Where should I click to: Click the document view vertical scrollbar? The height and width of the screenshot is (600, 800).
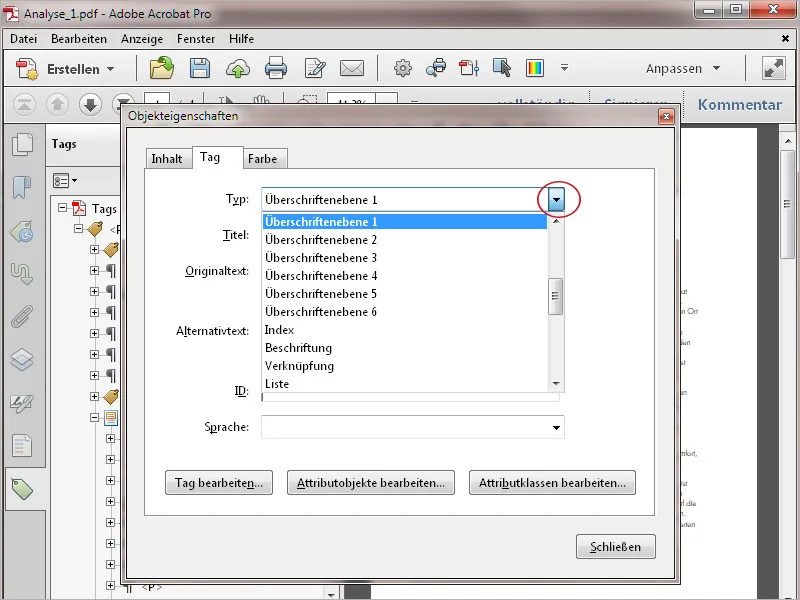pyautogui.click(x=787, y=204)
